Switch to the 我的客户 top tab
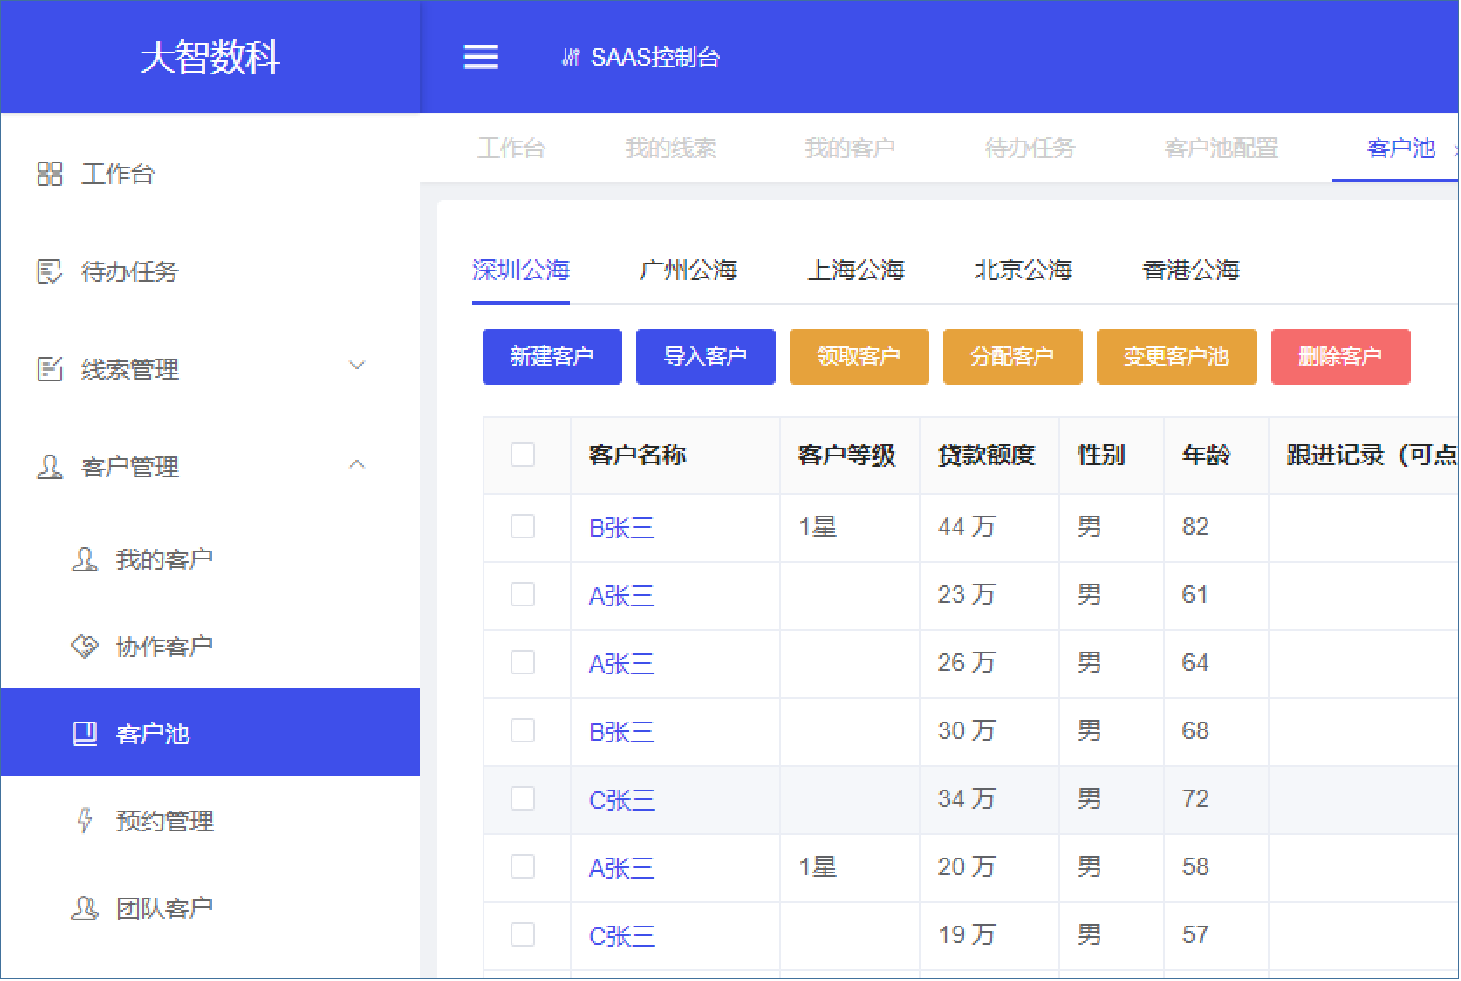This screenshot has height=981, width=1461. [850, 149]
